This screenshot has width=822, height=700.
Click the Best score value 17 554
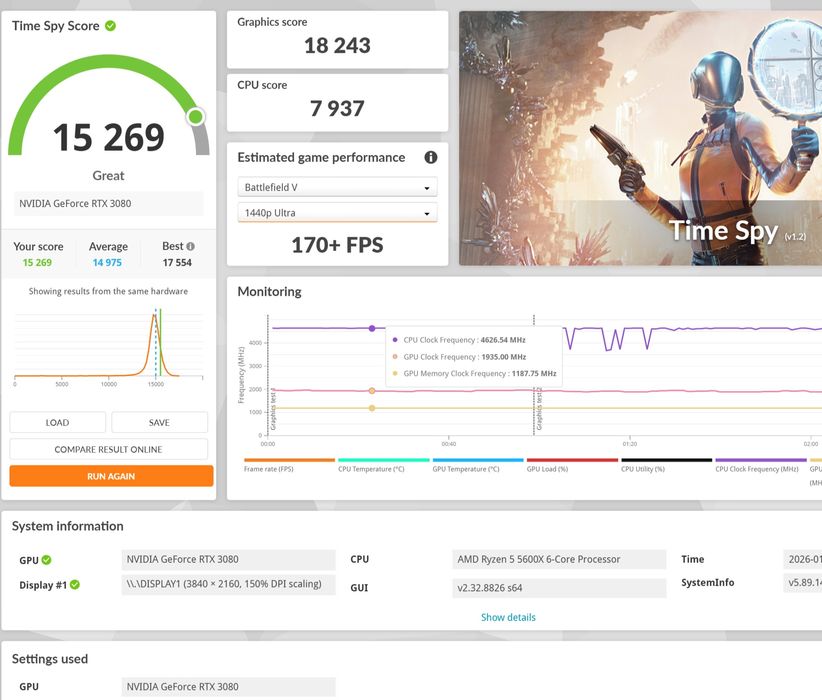(x=177, y=262)
